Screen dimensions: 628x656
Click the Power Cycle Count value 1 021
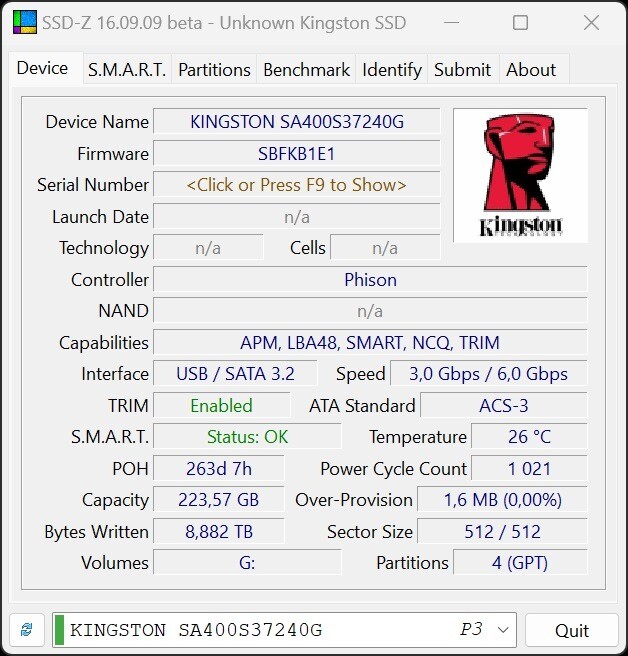[x=529, y=469]
